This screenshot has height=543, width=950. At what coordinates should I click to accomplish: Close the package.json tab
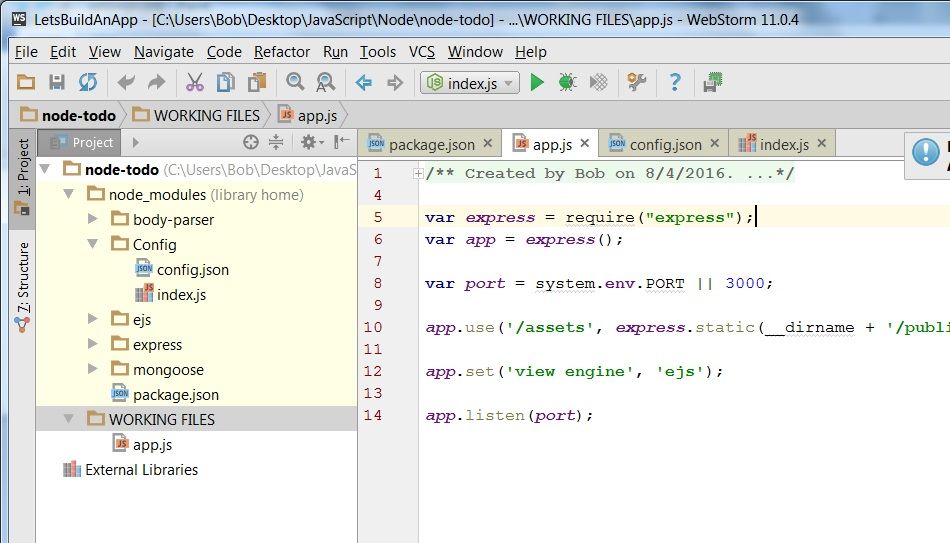[488, 144]
